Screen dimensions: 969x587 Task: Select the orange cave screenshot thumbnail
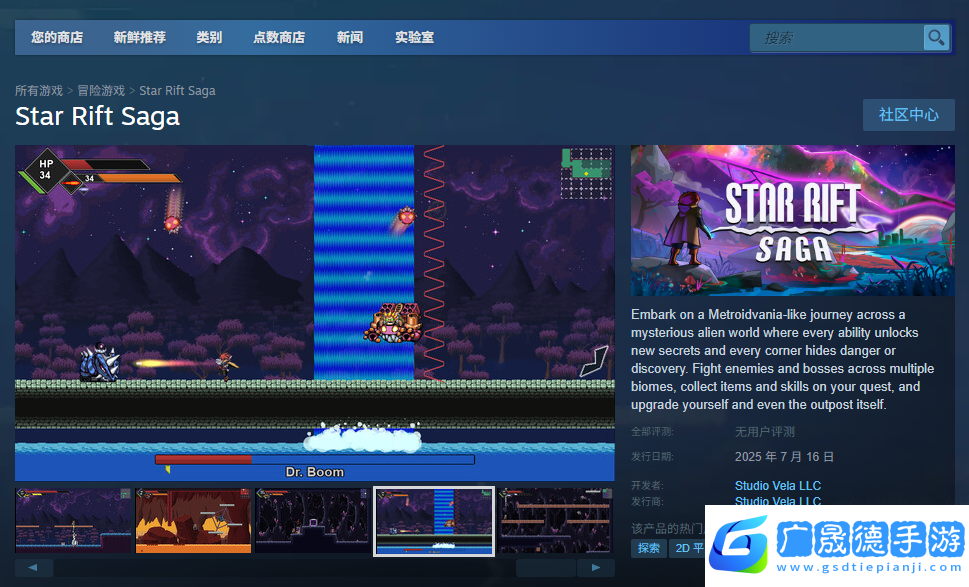click(193, 521)
